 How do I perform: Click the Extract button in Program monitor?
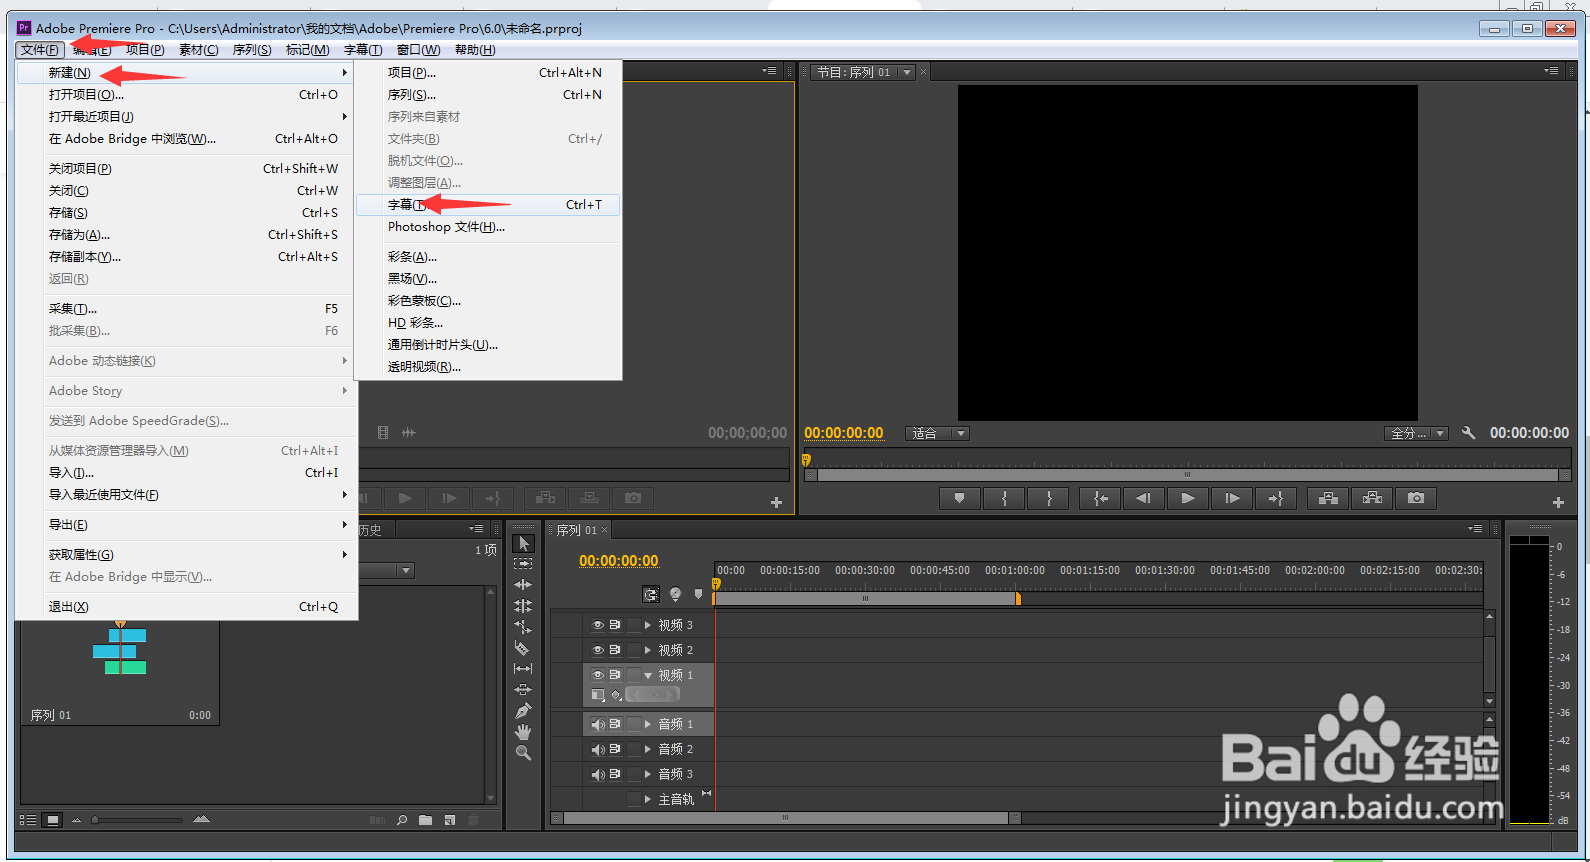1372,498
